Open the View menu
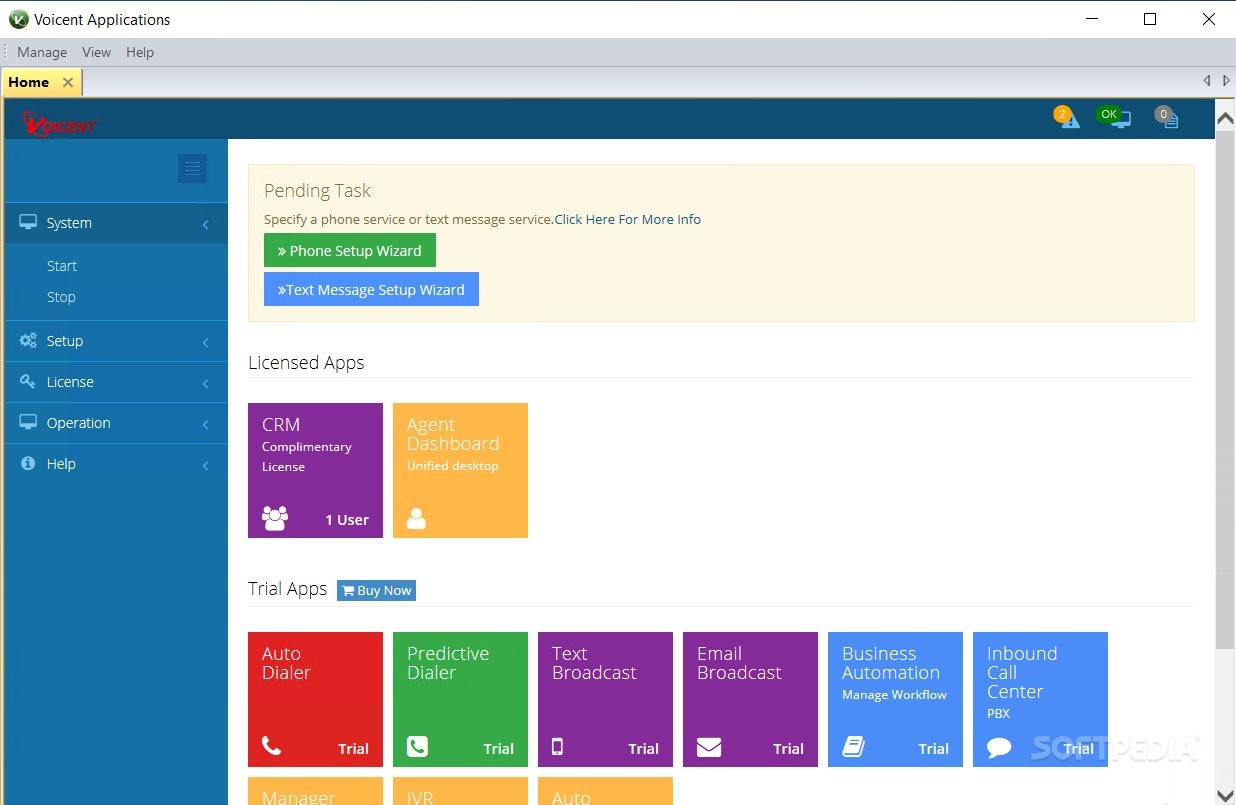The image size is (1236, 805). tap(96, 52)
